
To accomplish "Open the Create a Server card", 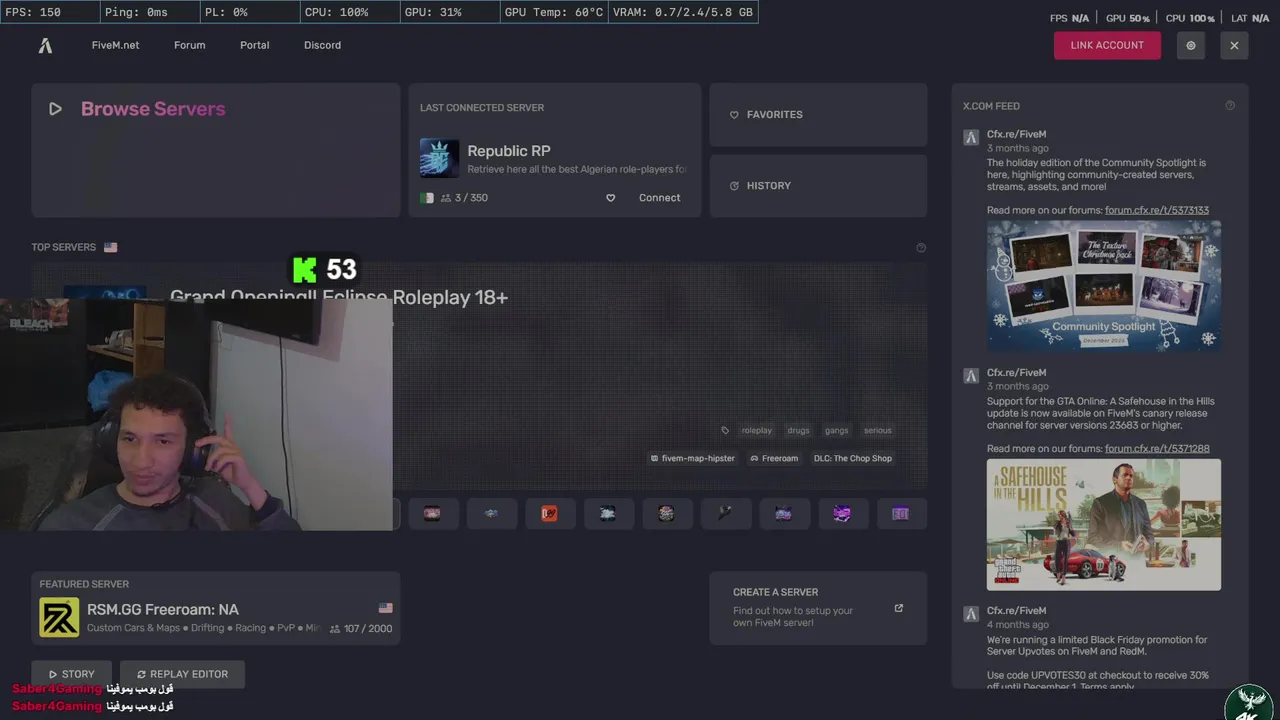I will pyautogui.click(x=818, y=608).
